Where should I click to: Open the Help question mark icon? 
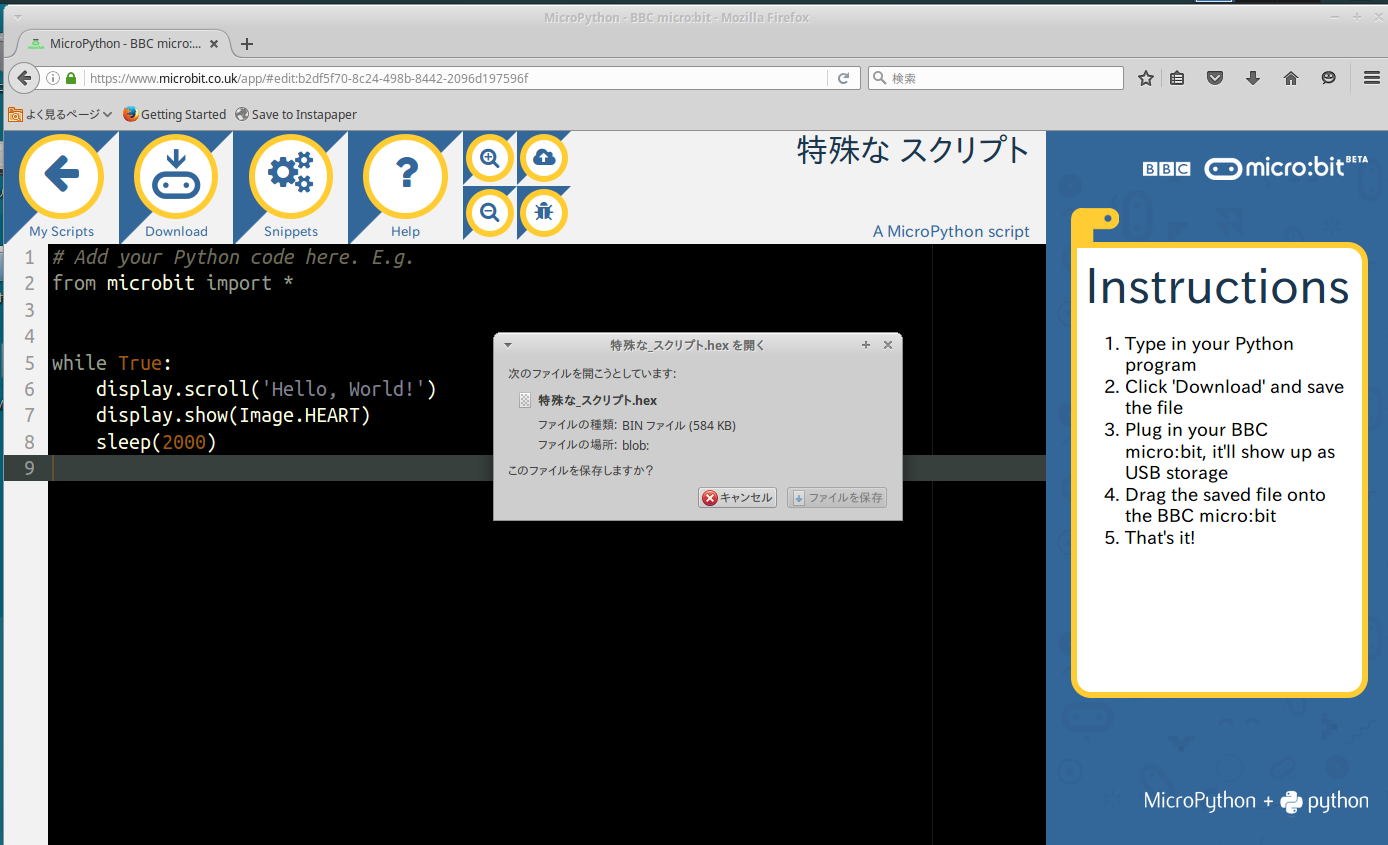(x=405, y=176)
